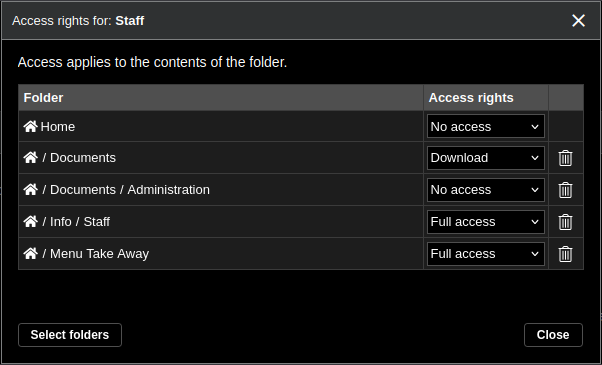The height and width of the screenshot is (365, 602).
Task: Remove the Documents / Administration entry via trash icon
Action: (565, 190)
